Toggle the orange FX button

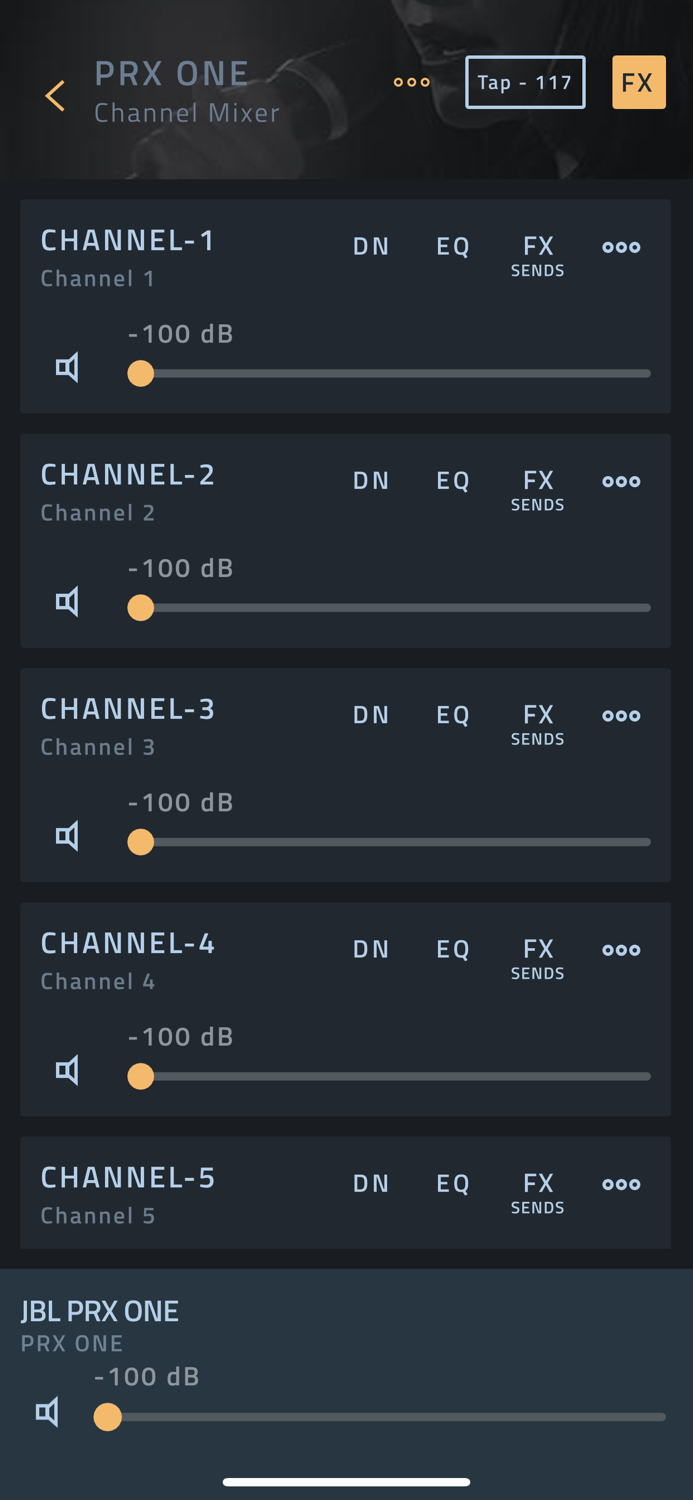638,82
